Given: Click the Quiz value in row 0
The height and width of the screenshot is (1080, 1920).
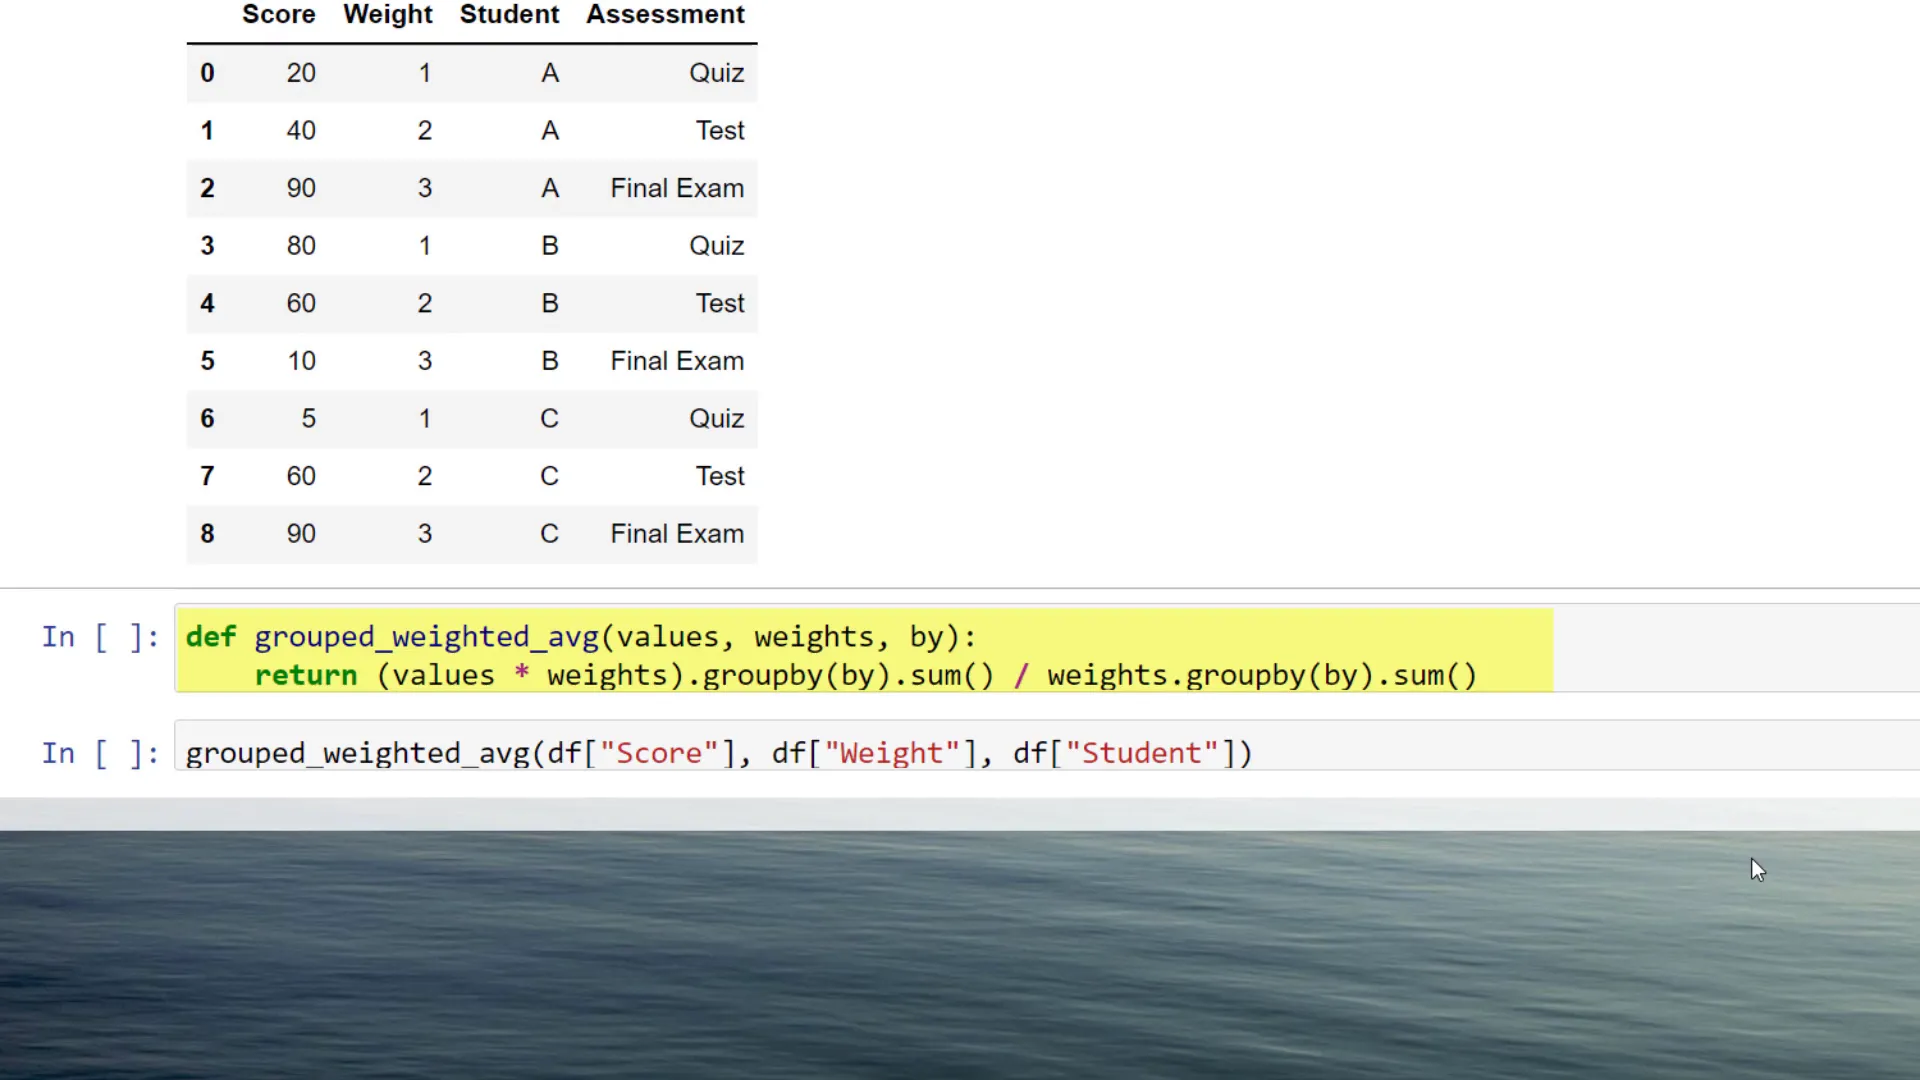Looking at the screenshot, I should click(716, 72).
